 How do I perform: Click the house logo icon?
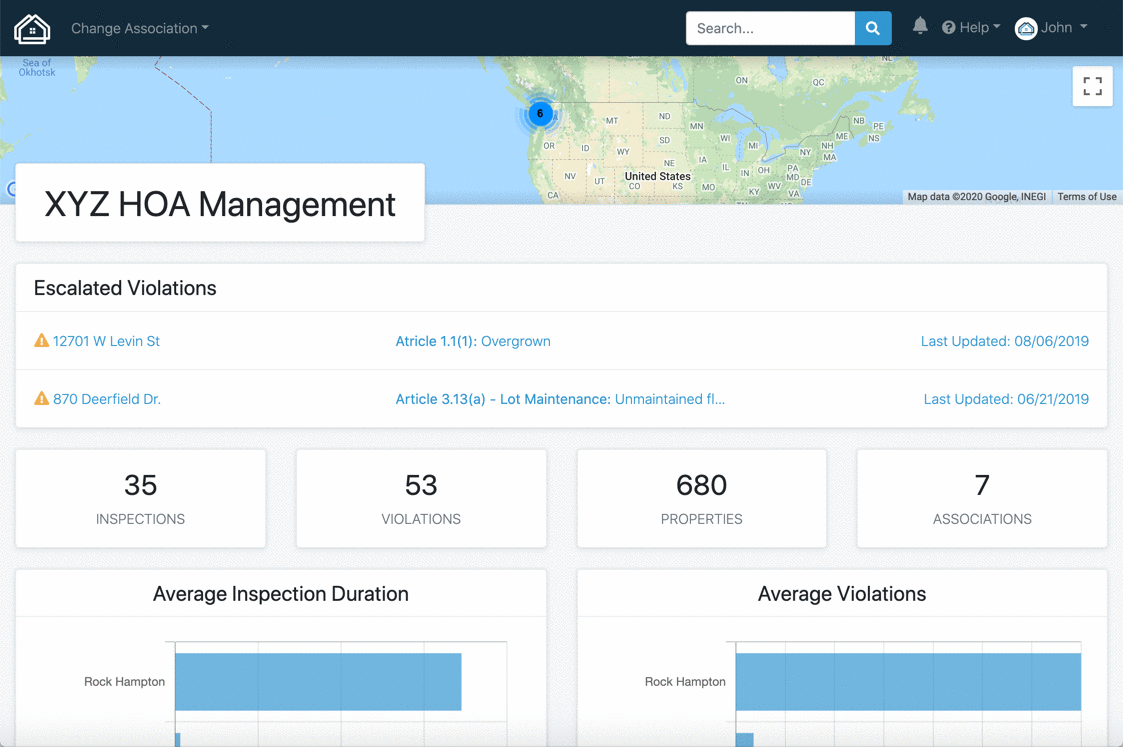(x=32, y=29)
